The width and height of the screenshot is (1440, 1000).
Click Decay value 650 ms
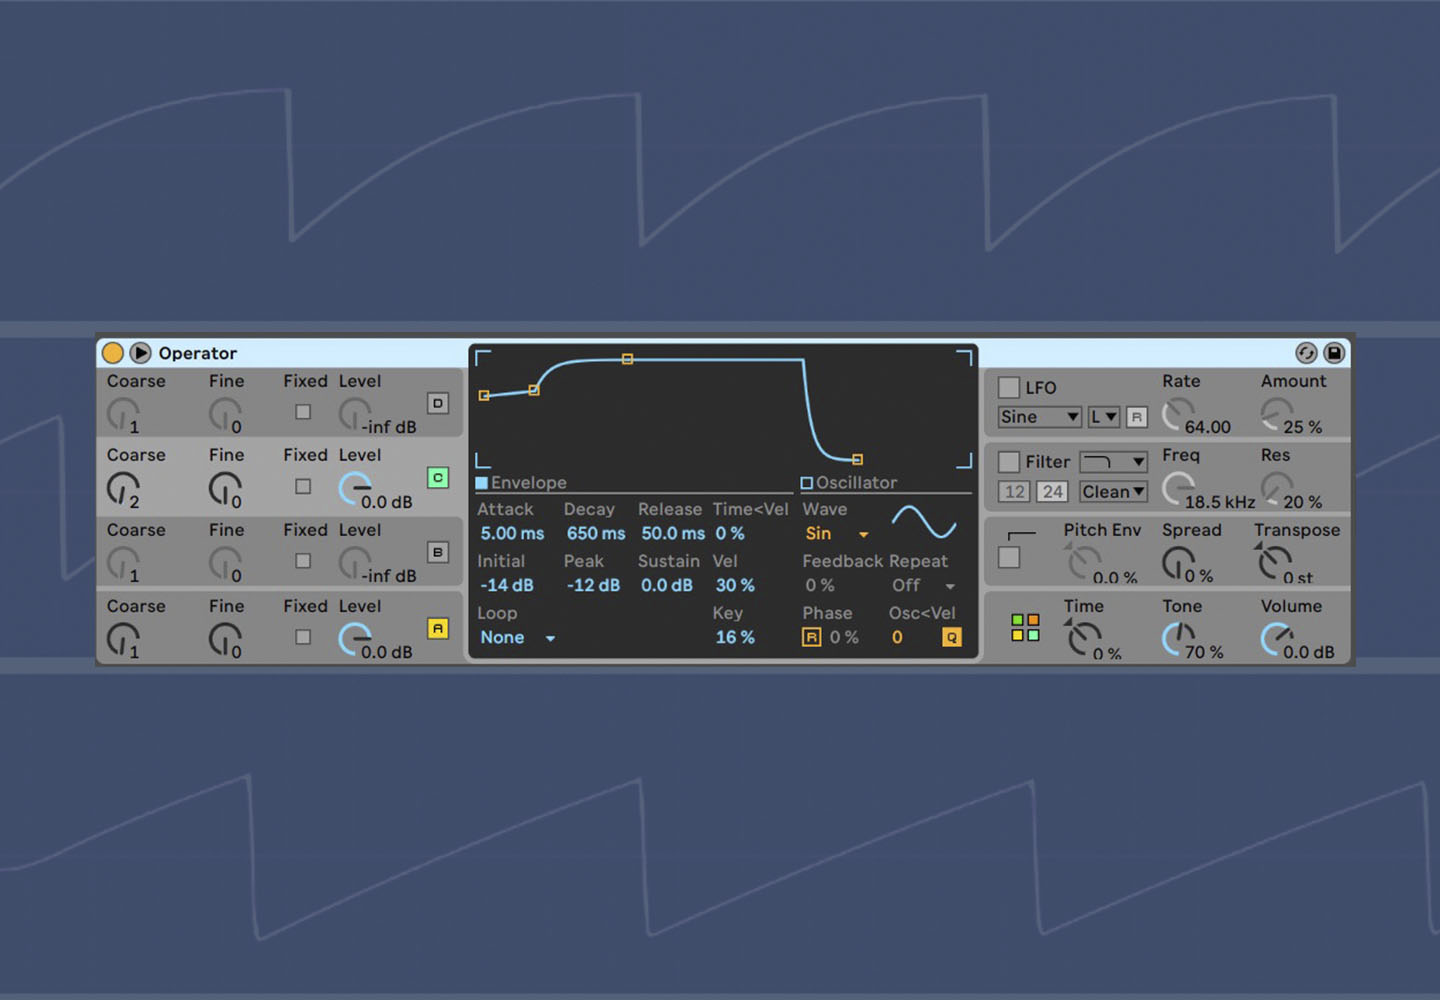click(596, 534)
